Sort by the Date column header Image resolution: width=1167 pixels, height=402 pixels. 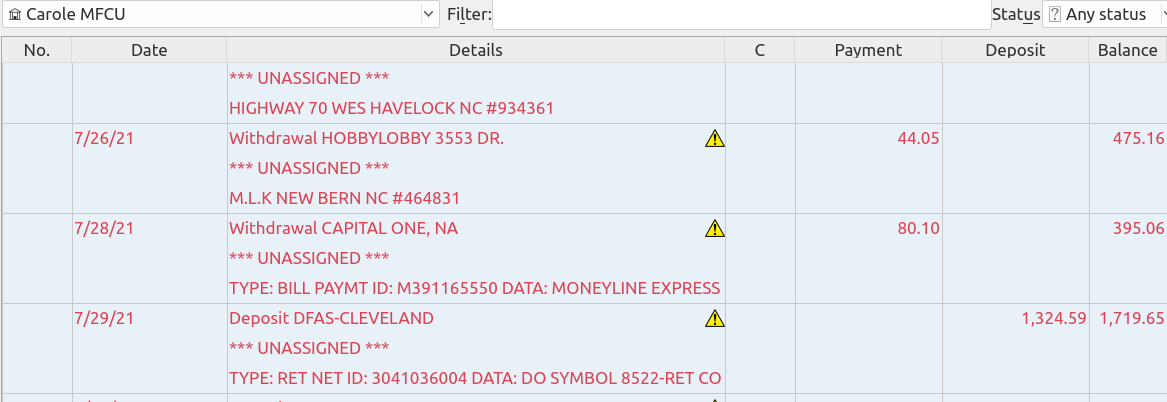tap(149, 50)
